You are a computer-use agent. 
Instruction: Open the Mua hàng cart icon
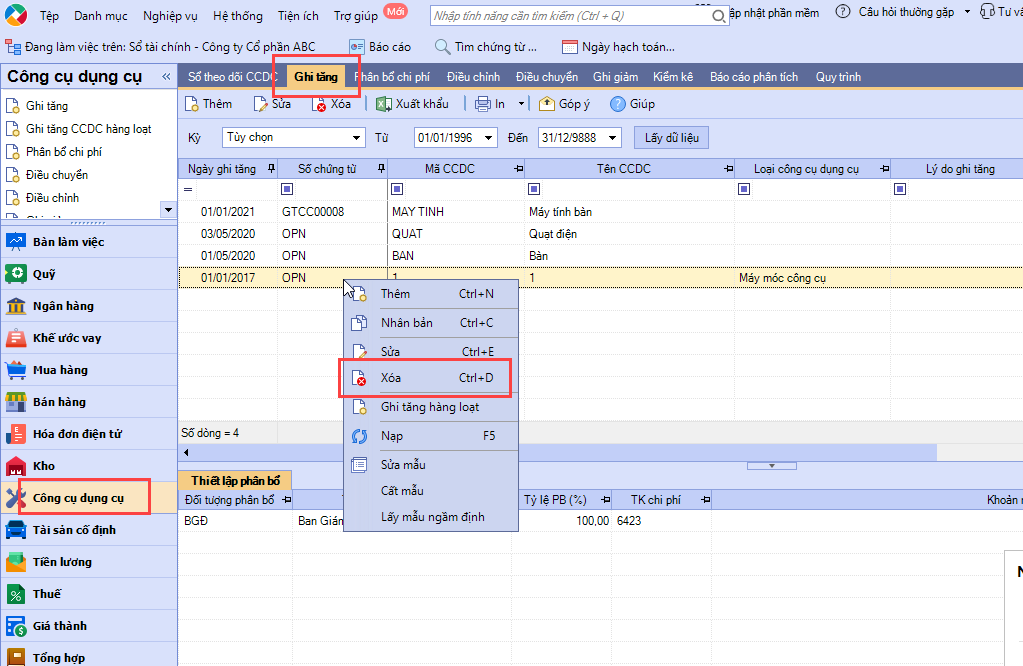tap(16, 370)
